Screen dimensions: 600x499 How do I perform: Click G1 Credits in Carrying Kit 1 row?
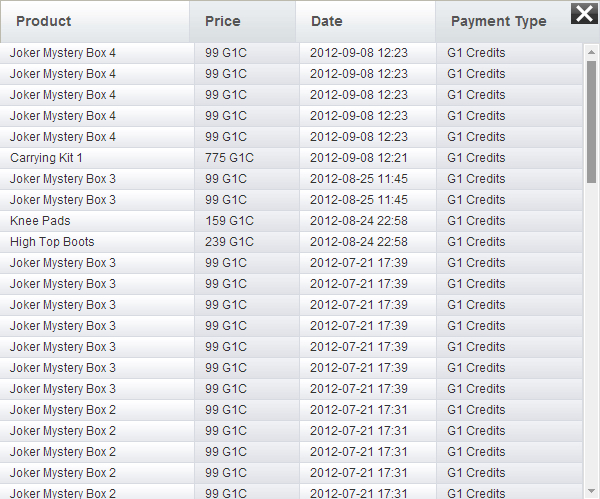pyautogui.click(x=476, y=158)
